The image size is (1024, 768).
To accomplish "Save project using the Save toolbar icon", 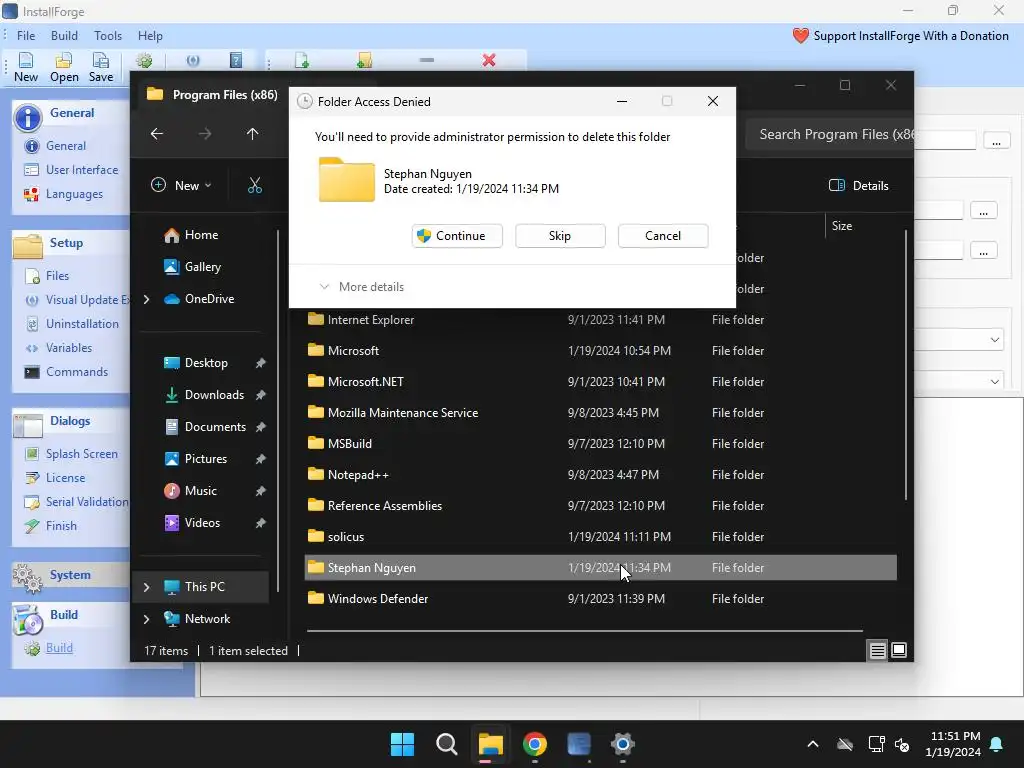I will [101, 67].
